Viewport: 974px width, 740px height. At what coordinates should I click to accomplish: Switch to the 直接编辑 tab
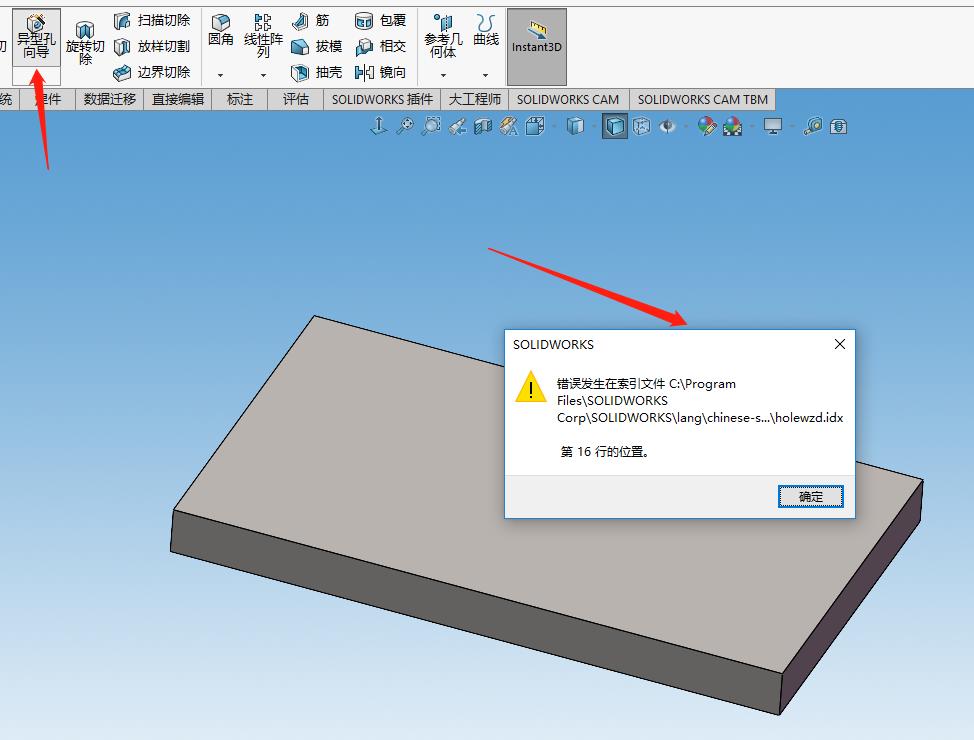178,99
